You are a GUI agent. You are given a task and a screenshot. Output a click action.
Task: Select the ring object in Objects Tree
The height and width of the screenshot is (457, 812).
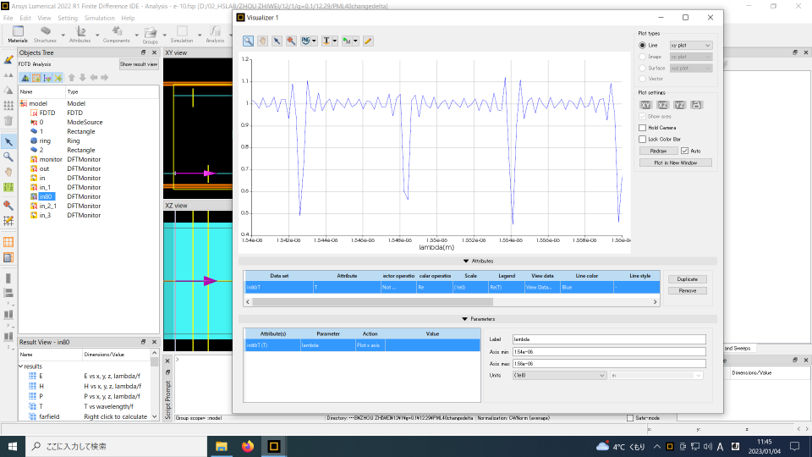click(45, 141)
